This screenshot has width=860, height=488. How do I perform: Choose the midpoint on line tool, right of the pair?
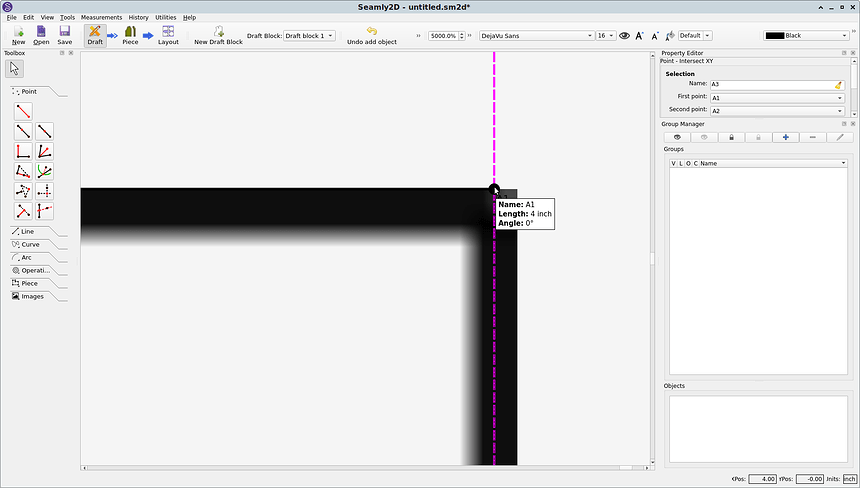pos(44,132)
